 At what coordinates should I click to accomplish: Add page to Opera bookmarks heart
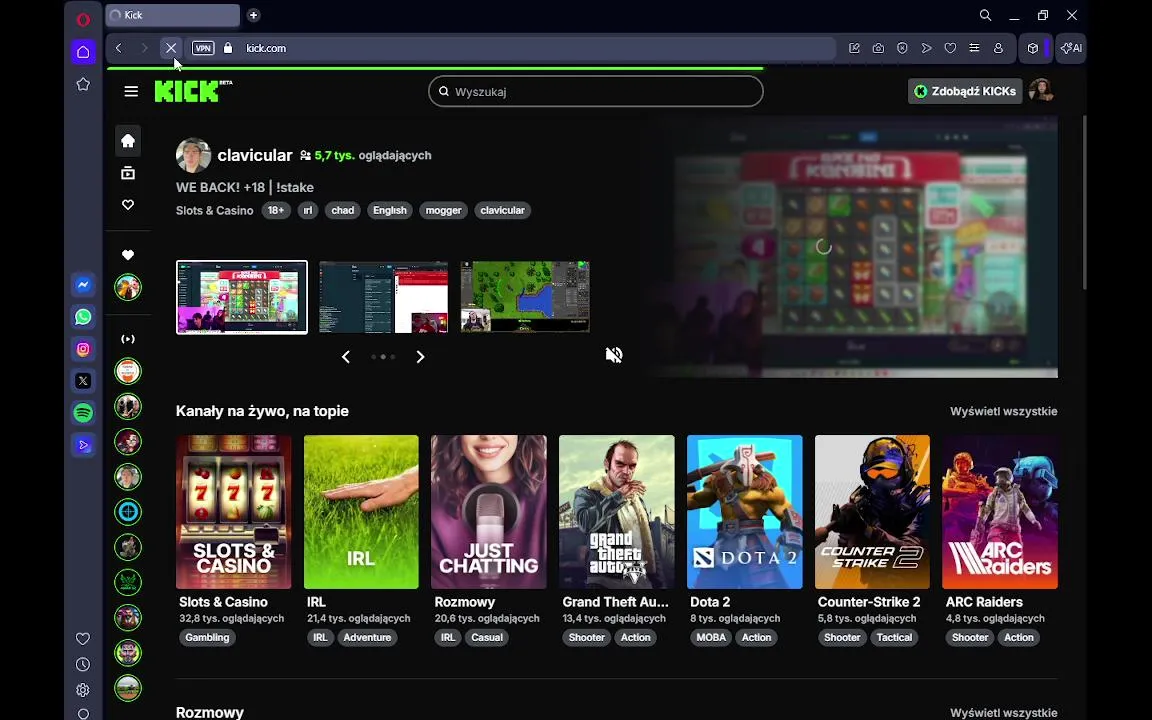pyautogui.click(x=950, y=48)
